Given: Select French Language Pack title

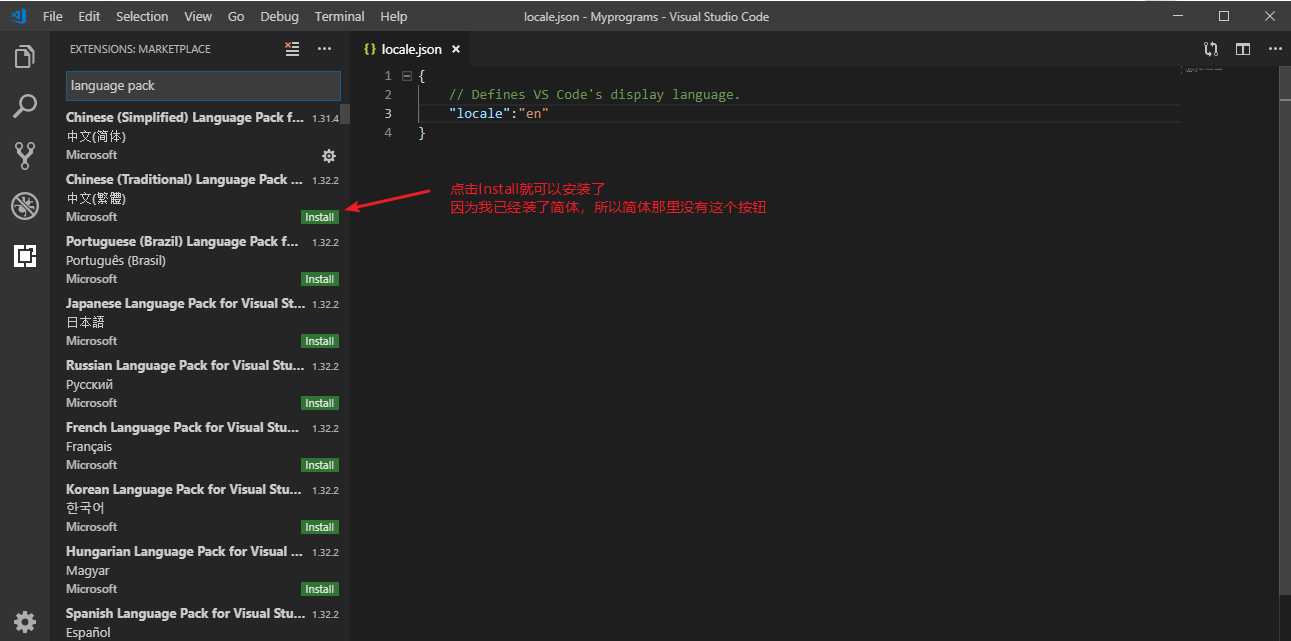Looking at the screenshot, I should pos(183,427).
